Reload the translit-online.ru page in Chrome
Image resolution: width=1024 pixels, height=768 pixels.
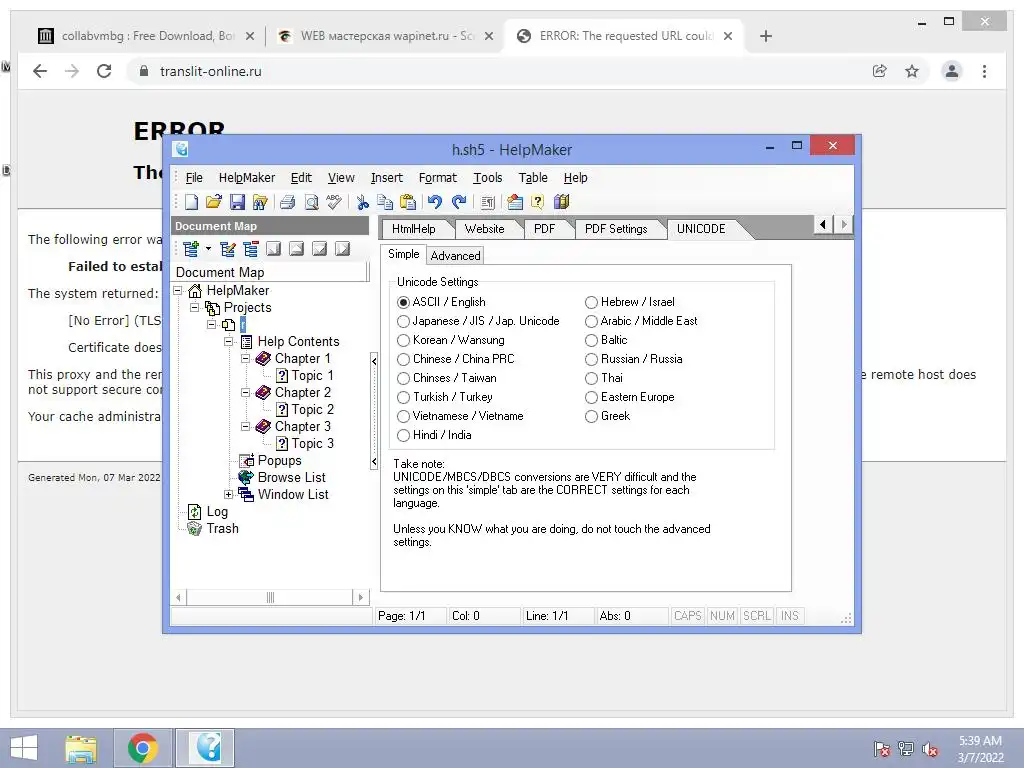coord(104,71)
